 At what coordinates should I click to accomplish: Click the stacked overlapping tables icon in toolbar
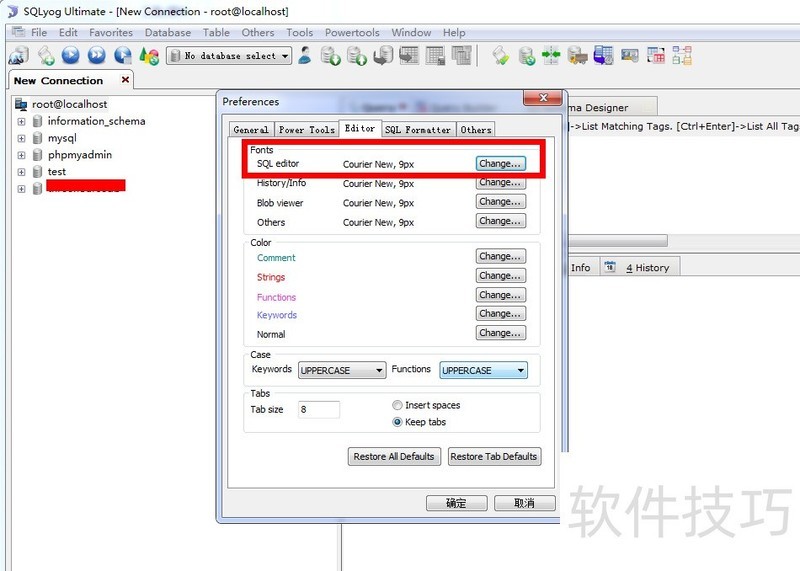pyautogui.click(x=462, y=55)
